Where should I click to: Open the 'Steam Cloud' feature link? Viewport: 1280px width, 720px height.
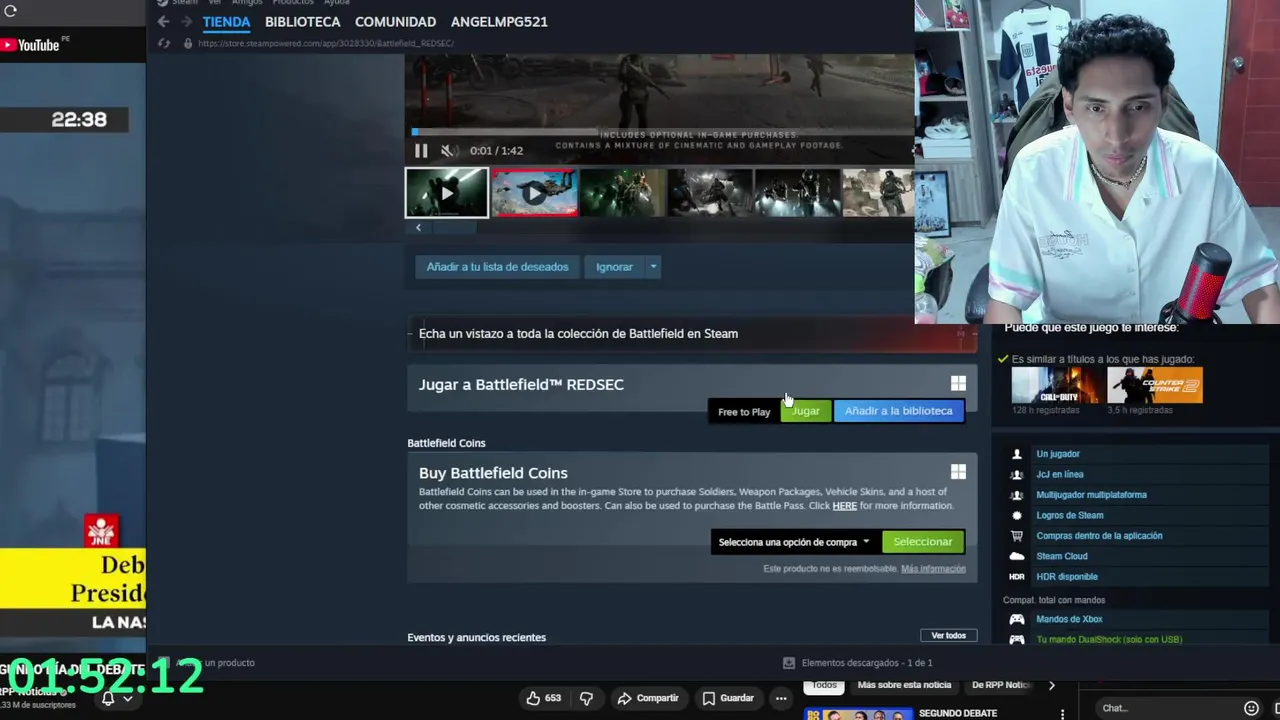1061,556
